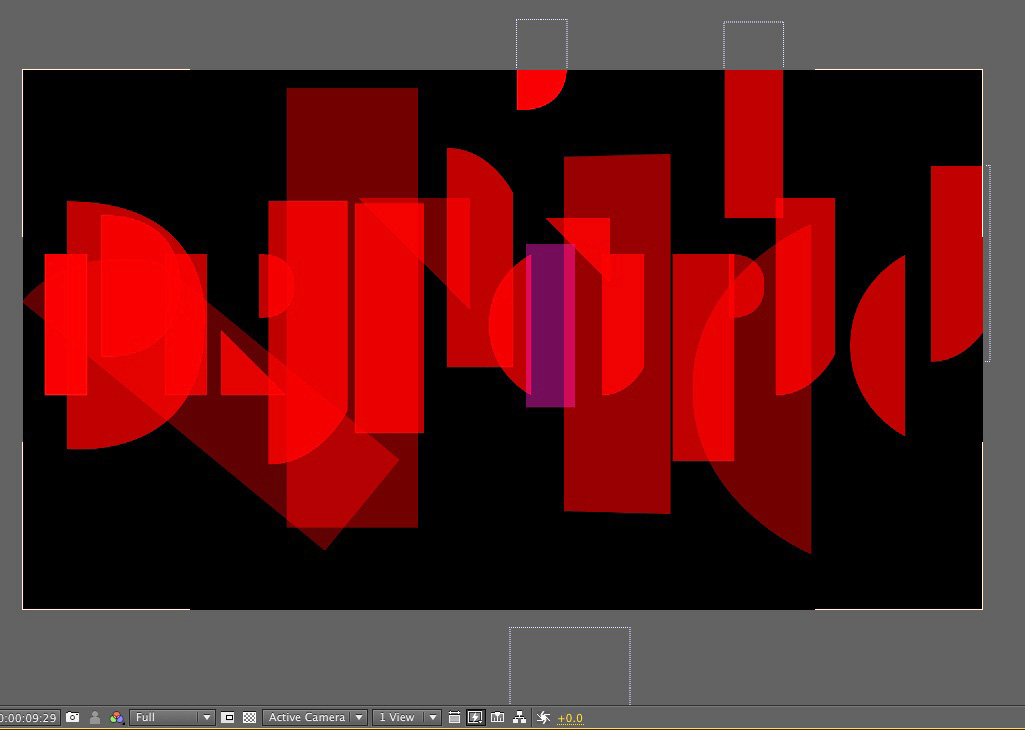The height and width of the screenshot is (730, 1025).
Task: Open the Full resolution dropdown
Action: tap(172, 718)
